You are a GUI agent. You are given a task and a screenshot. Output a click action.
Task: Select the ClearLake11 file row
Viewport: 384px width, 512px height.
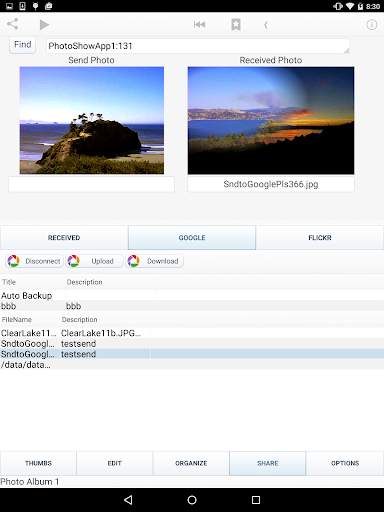192,333
